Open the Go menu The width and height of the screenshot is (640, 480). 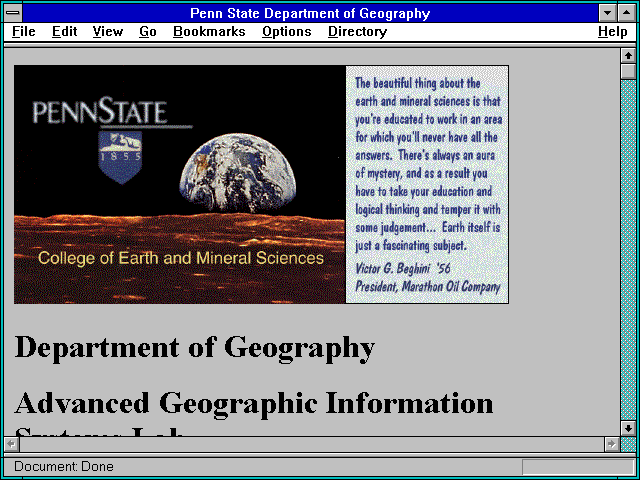[148, 32]
